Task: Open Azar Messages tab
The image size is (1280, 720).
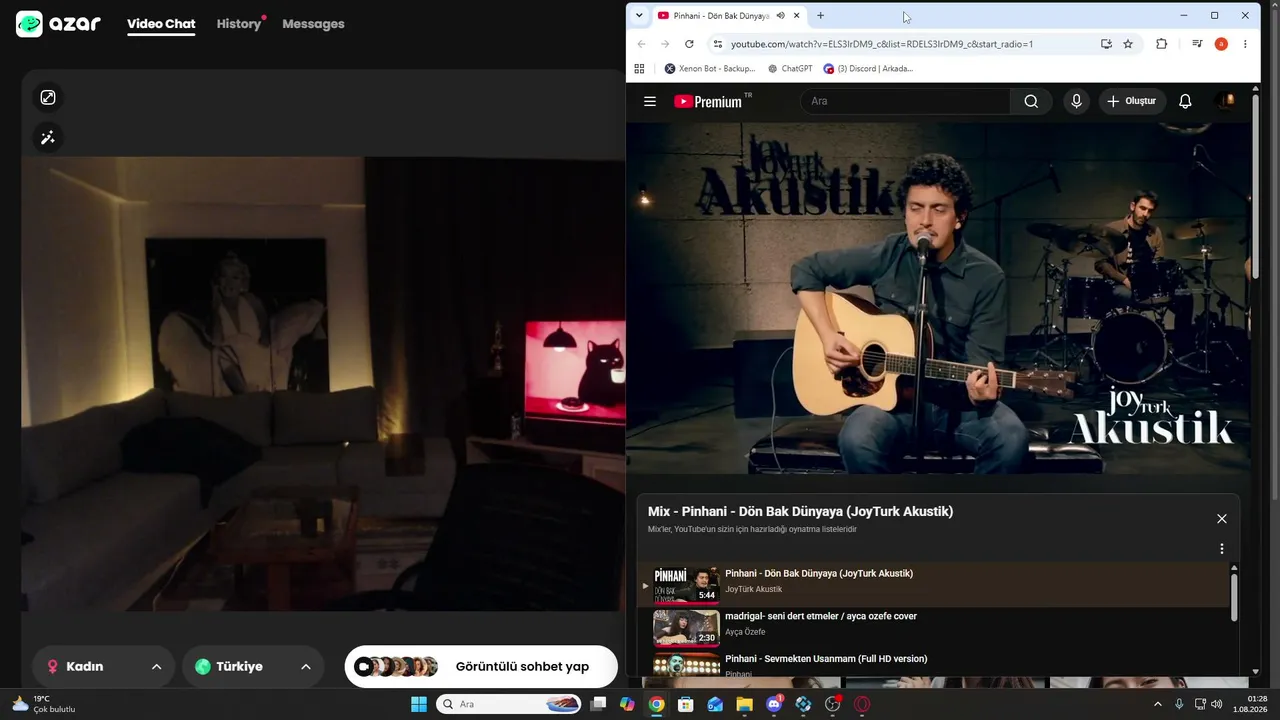Action: (x=313, y=24)
